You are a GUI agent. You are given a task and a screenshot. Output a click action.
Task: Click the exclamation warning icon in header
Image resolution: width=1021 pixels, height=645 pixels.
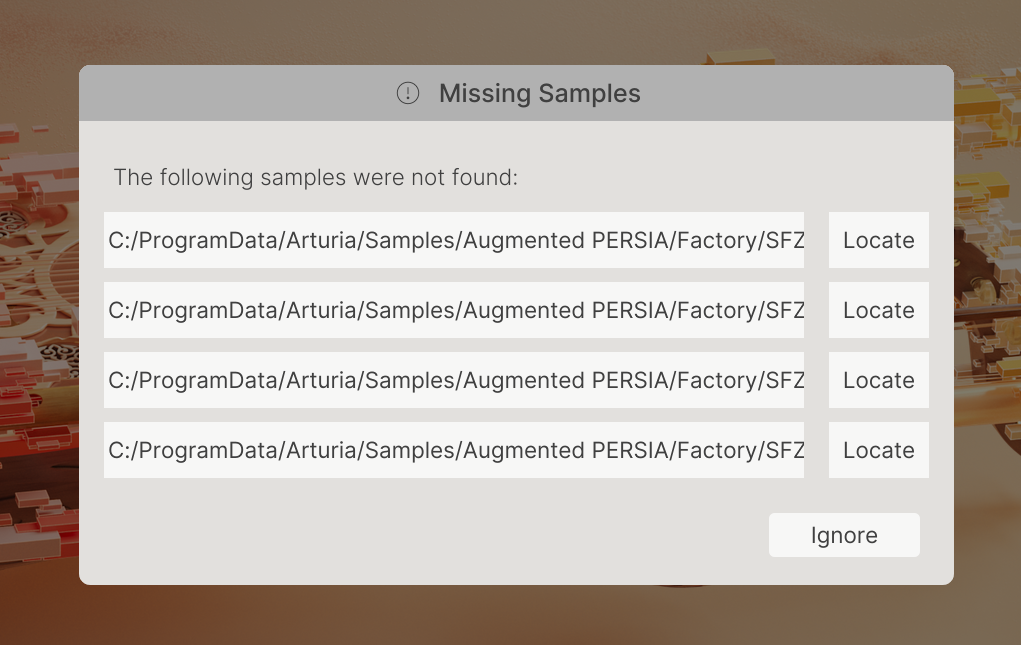[x=408, y=94]
